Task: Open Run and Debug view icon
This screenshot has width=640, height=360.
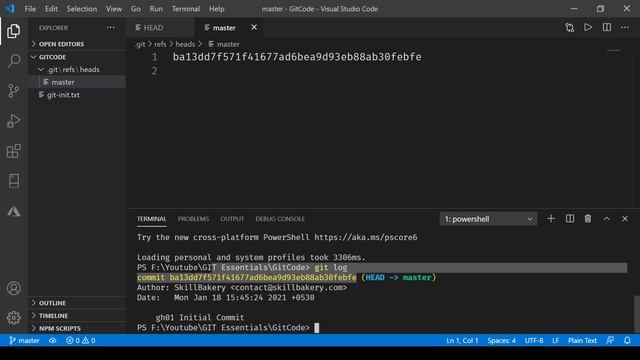Action: click(x=13, y=121)
